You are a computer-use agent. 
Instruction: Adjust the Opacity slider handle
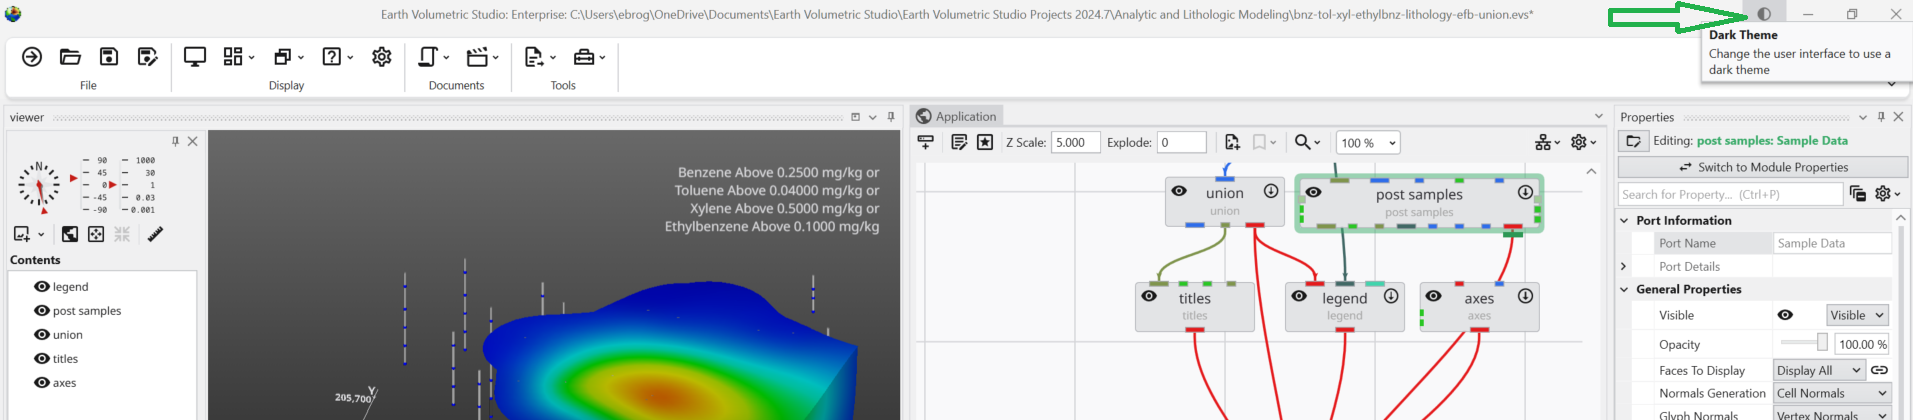pos(1822,343)
